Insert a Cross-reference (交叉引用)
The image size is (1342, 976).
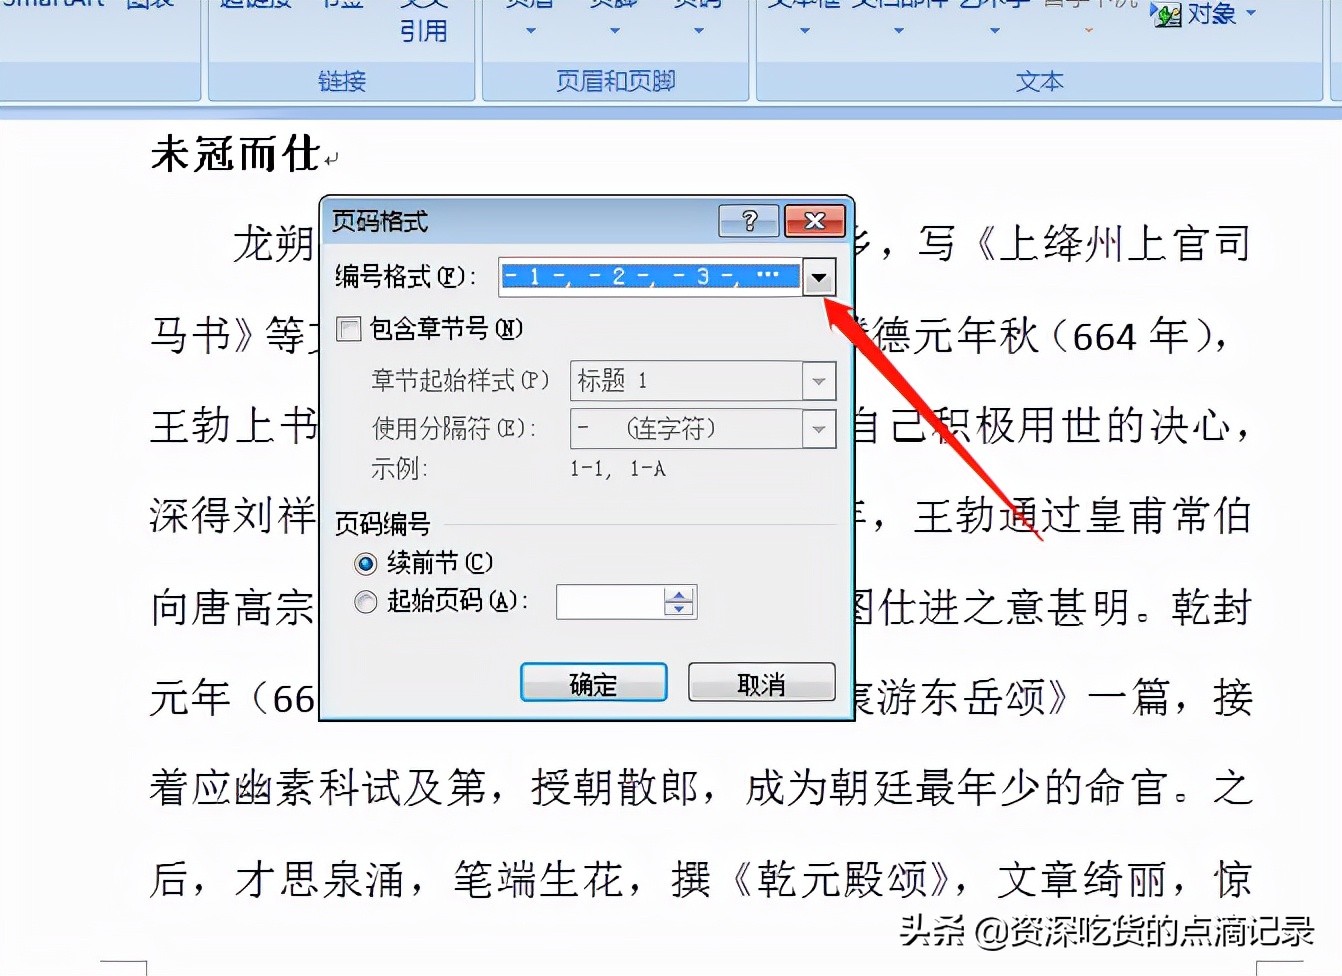425,18
